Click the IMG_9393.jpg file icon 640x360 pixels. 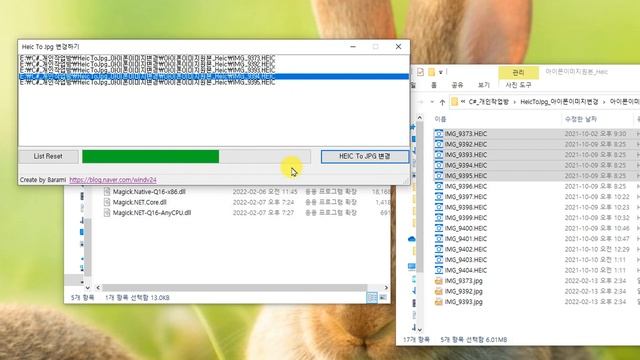[x=438, y=302]
